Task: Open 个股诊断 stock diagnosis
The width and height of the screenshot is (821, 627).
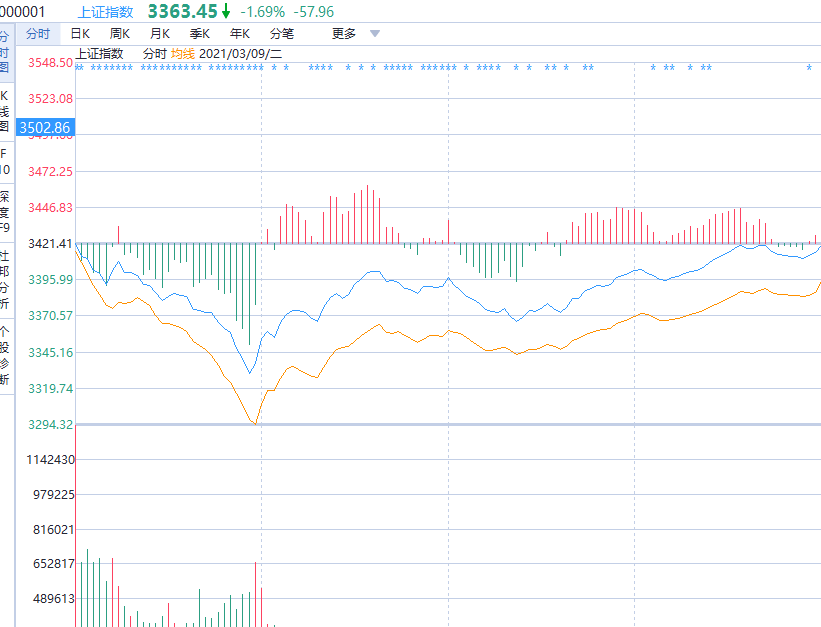Action: 5,355
